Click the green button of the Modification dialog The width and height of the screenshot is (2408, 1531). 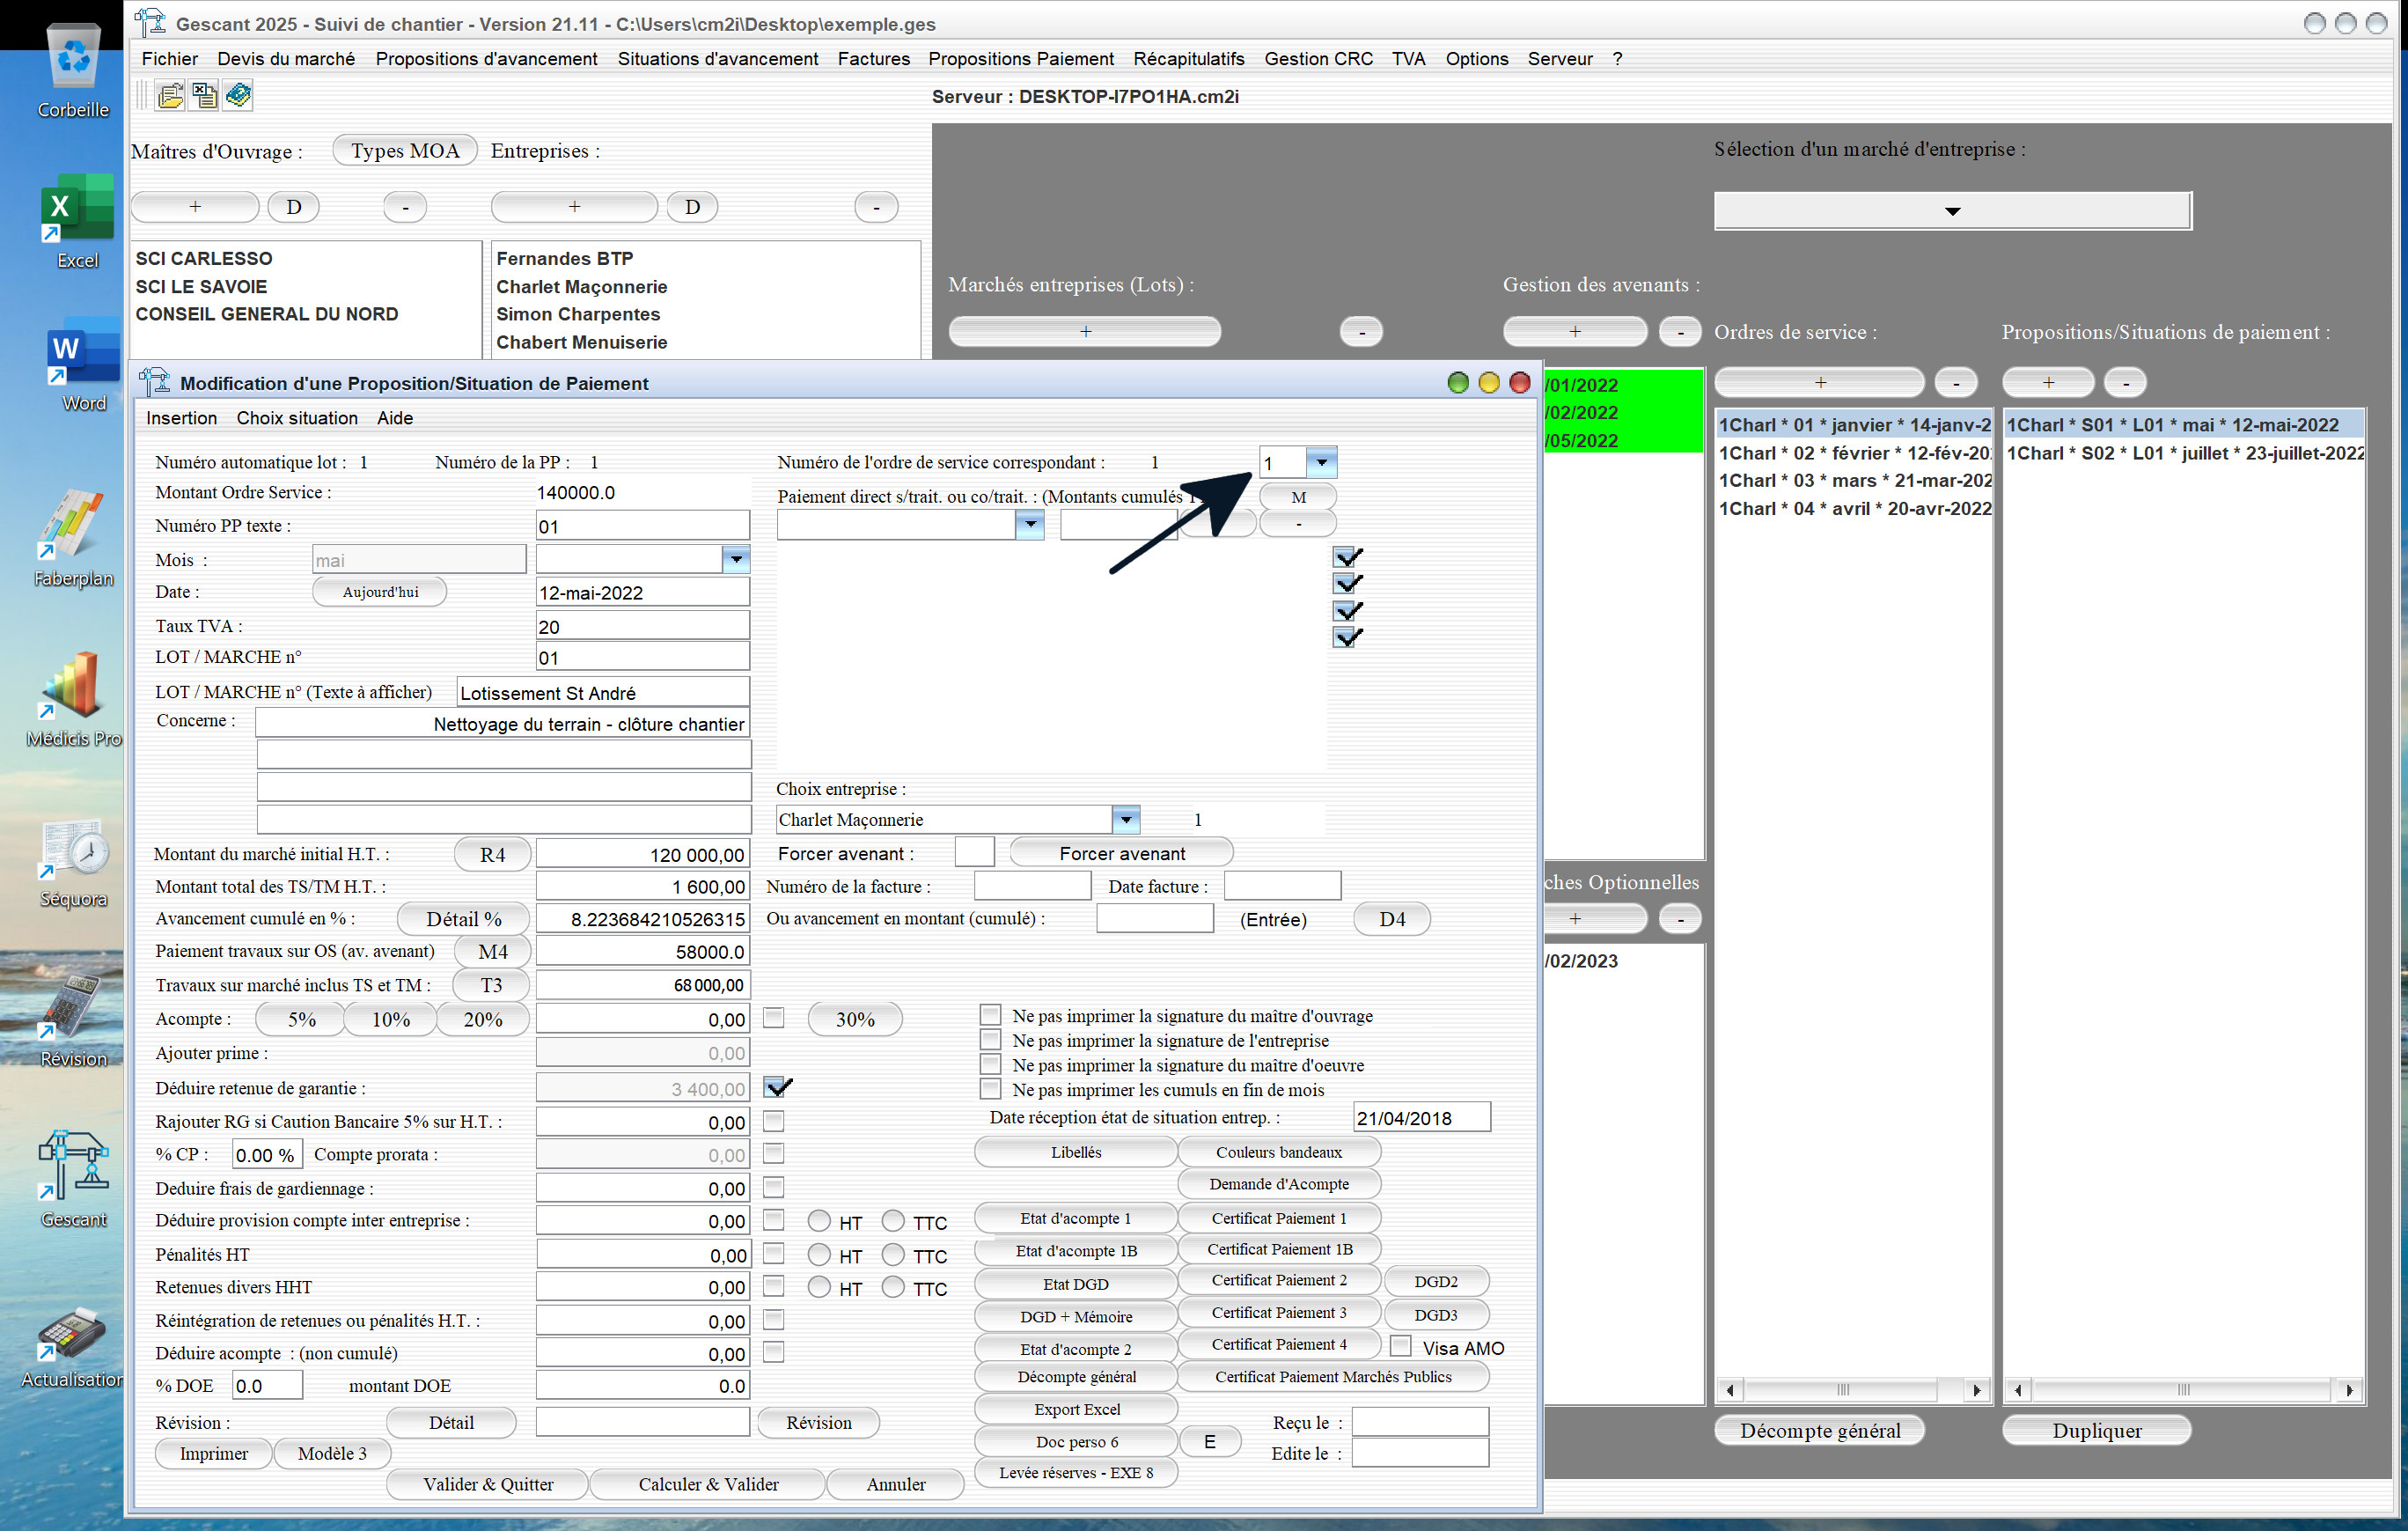[1458, 383]
